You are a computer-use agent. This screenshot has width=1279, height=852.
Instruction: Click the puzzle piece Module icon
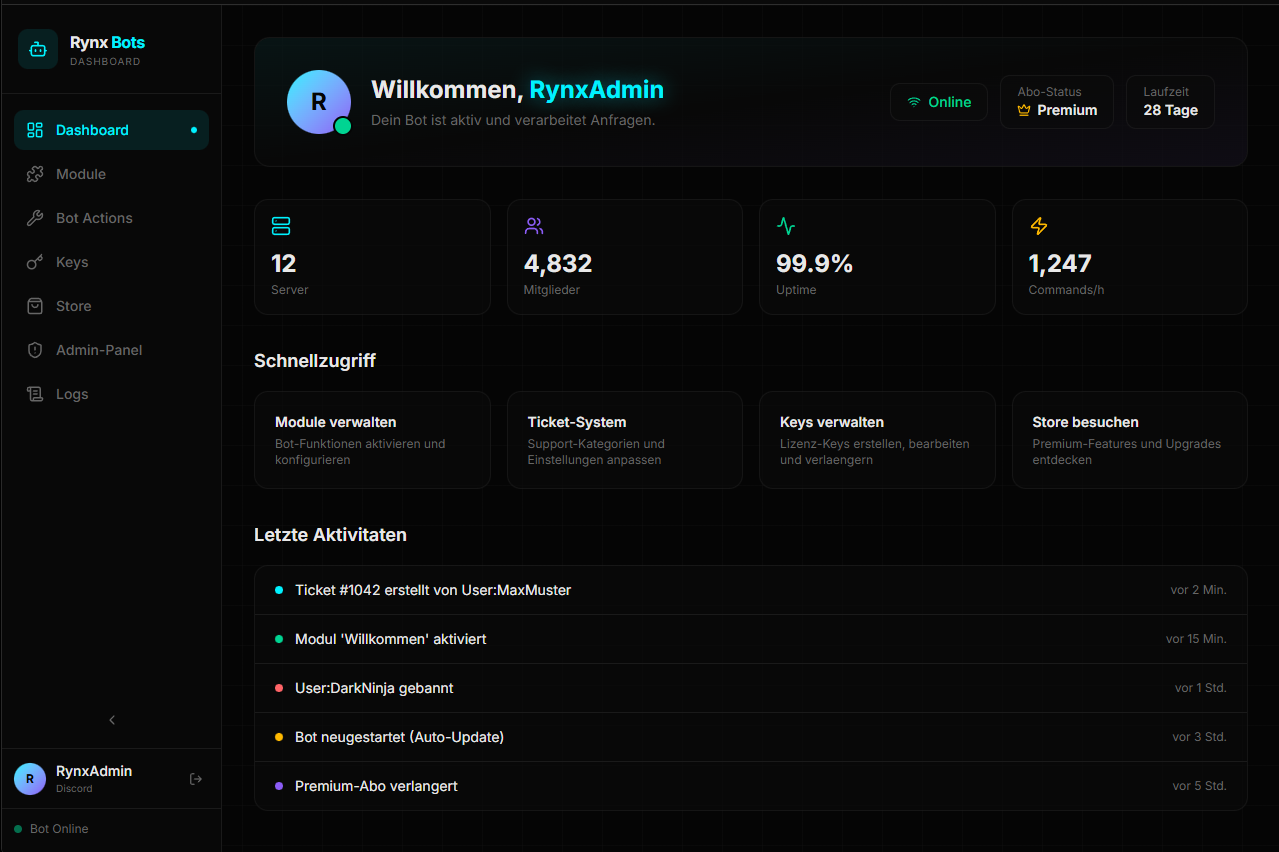35,174
